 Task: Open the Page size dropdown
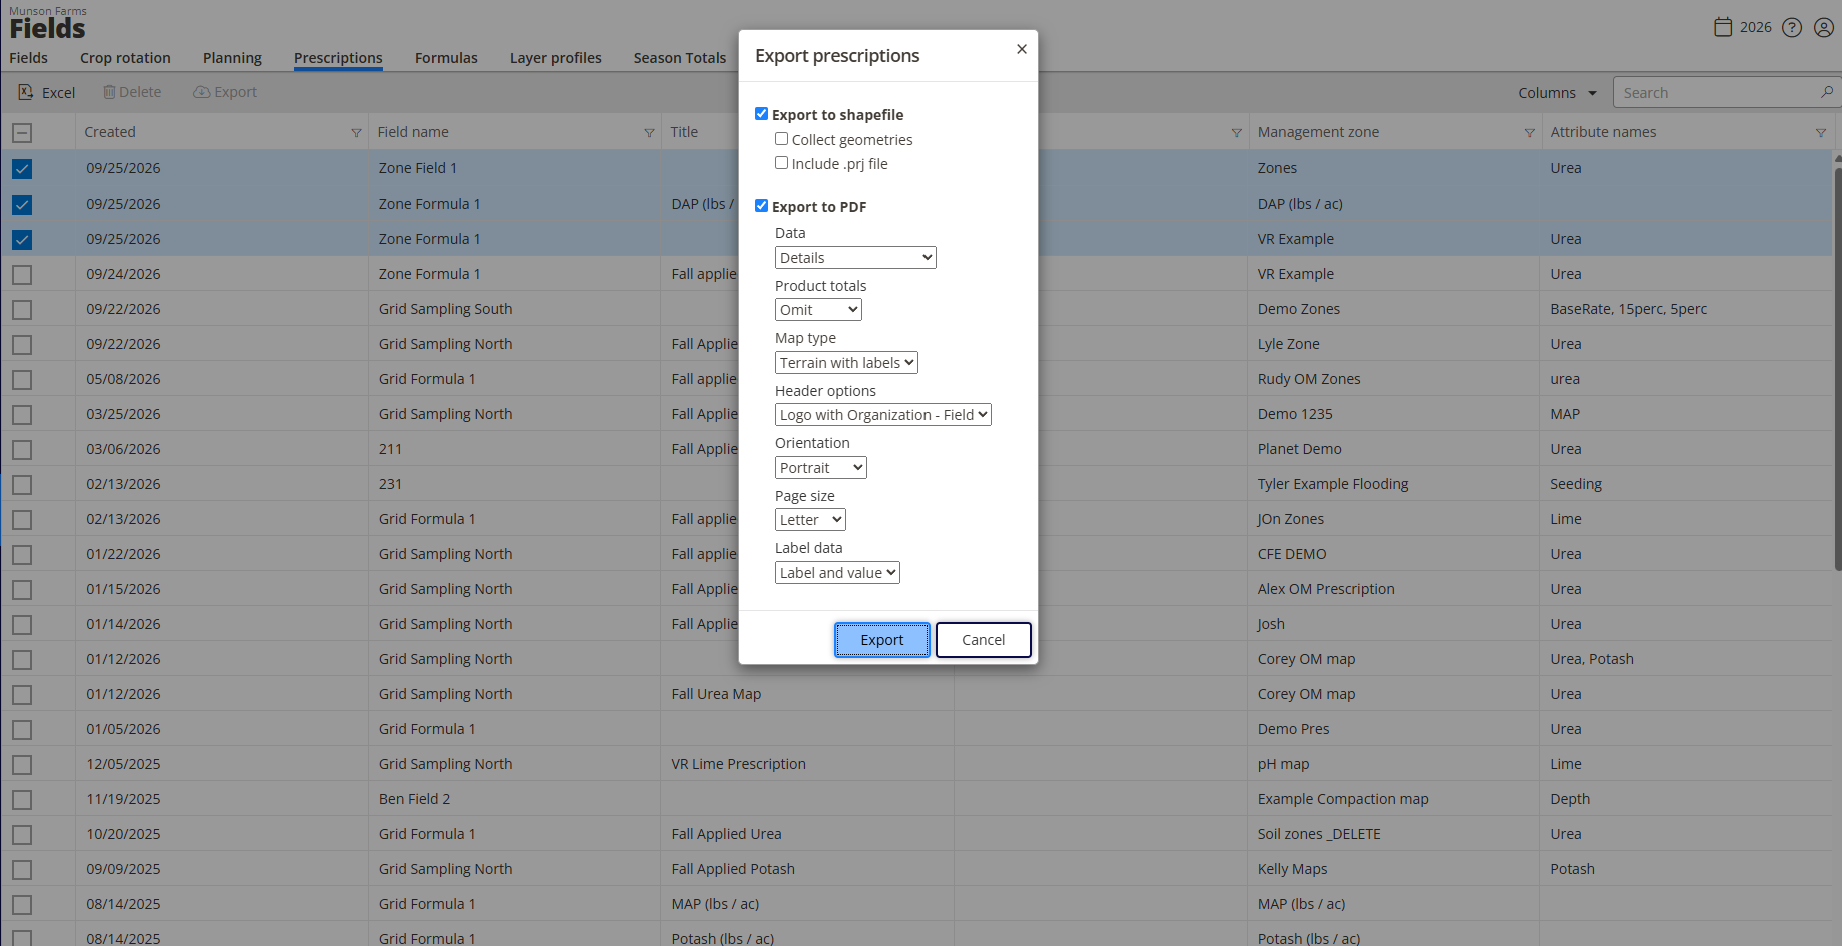point(810,520)
